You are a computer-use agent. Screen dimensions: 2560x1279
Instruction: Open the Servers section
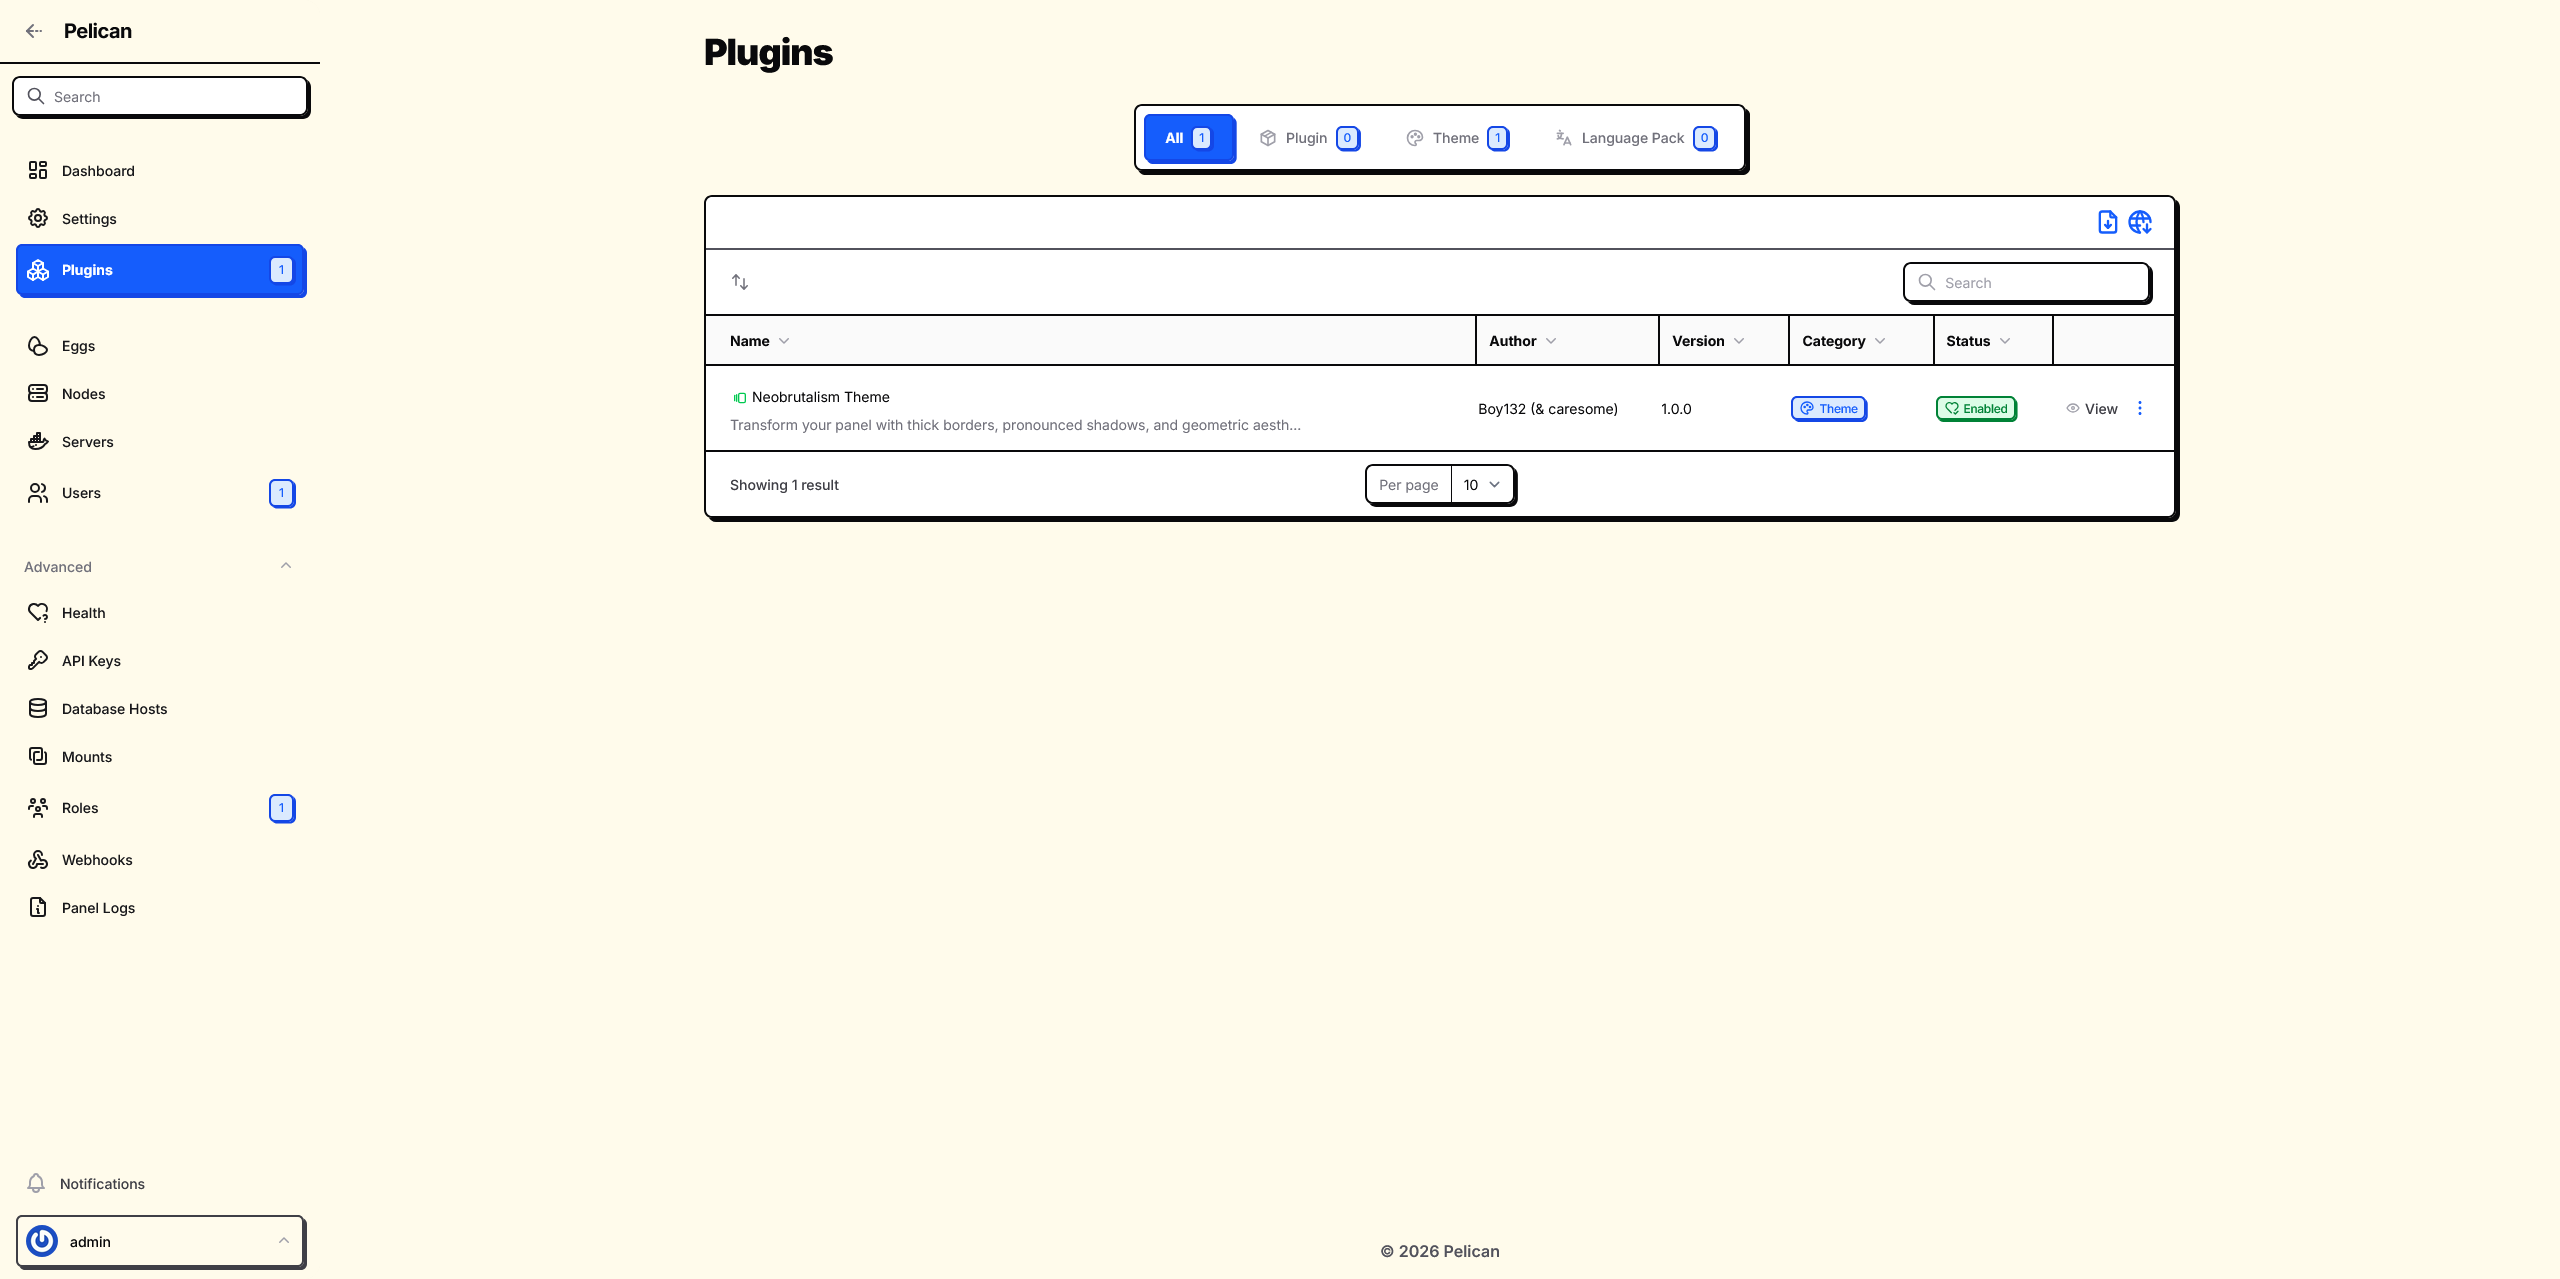160,442
